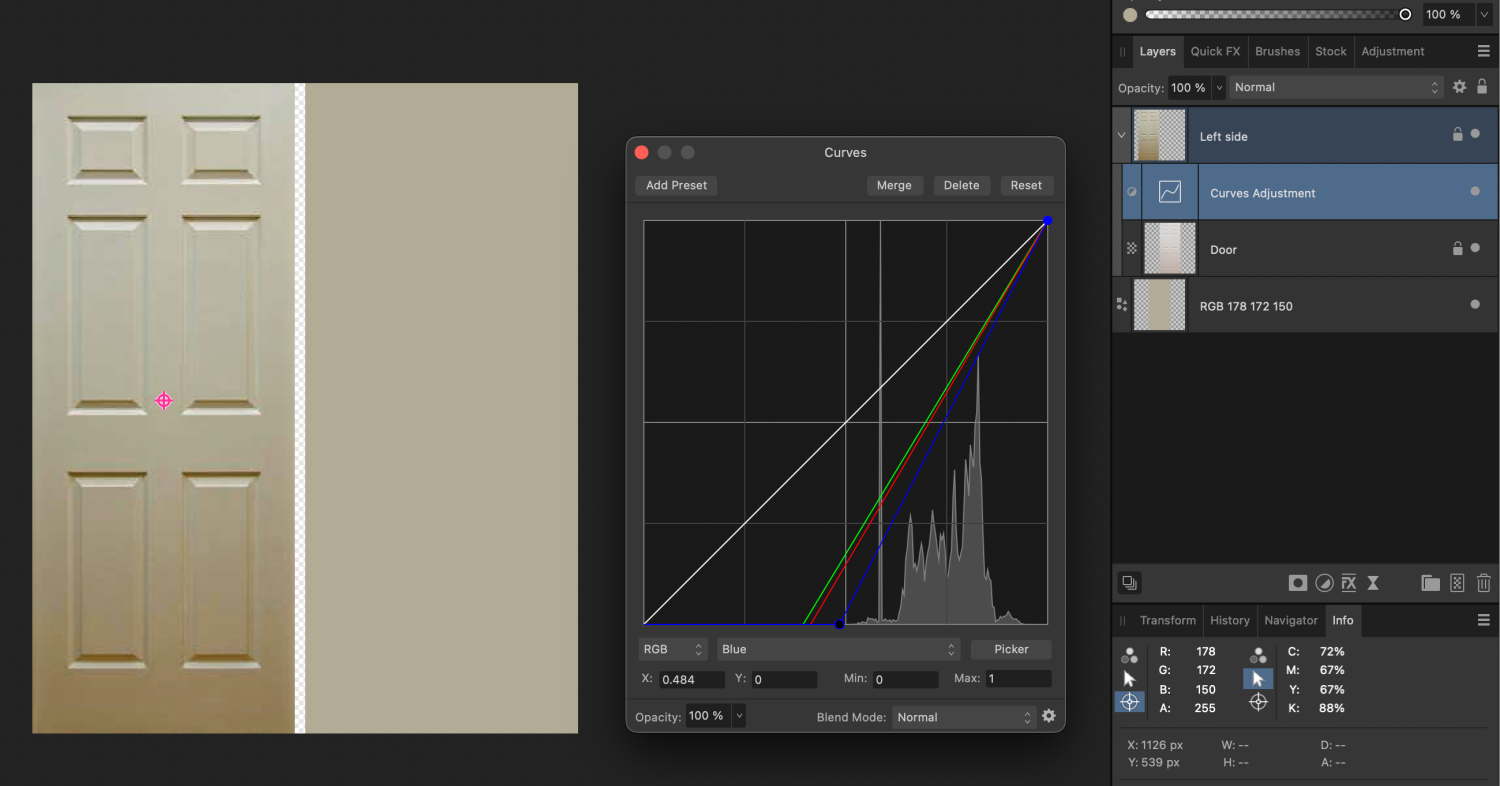Click the new pixel layer icon

(x=1457, y=583)
